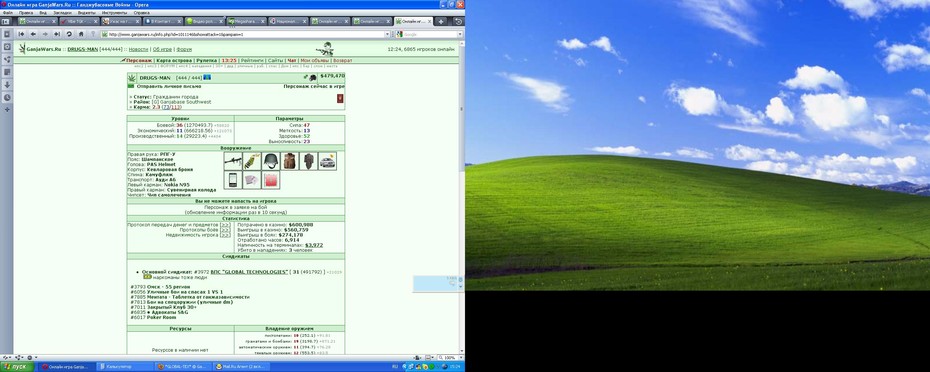Click the RPG-U weapon item thumbnail
Image resolution: width=930 pixels, height=372 pixels.
pos(233,161)
